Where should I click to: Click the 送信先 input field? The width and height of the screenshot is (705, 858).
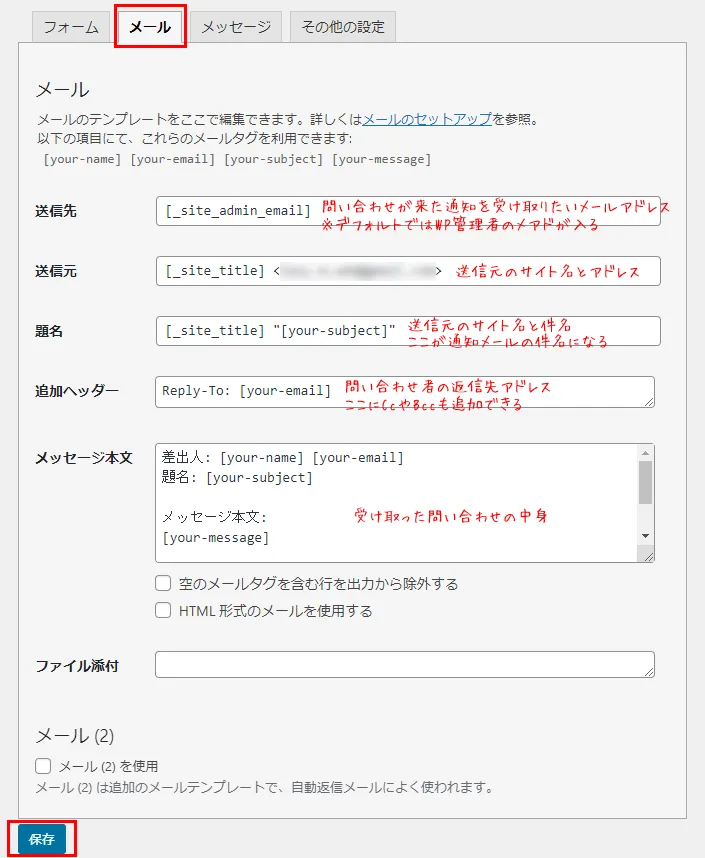pos(408,211)
